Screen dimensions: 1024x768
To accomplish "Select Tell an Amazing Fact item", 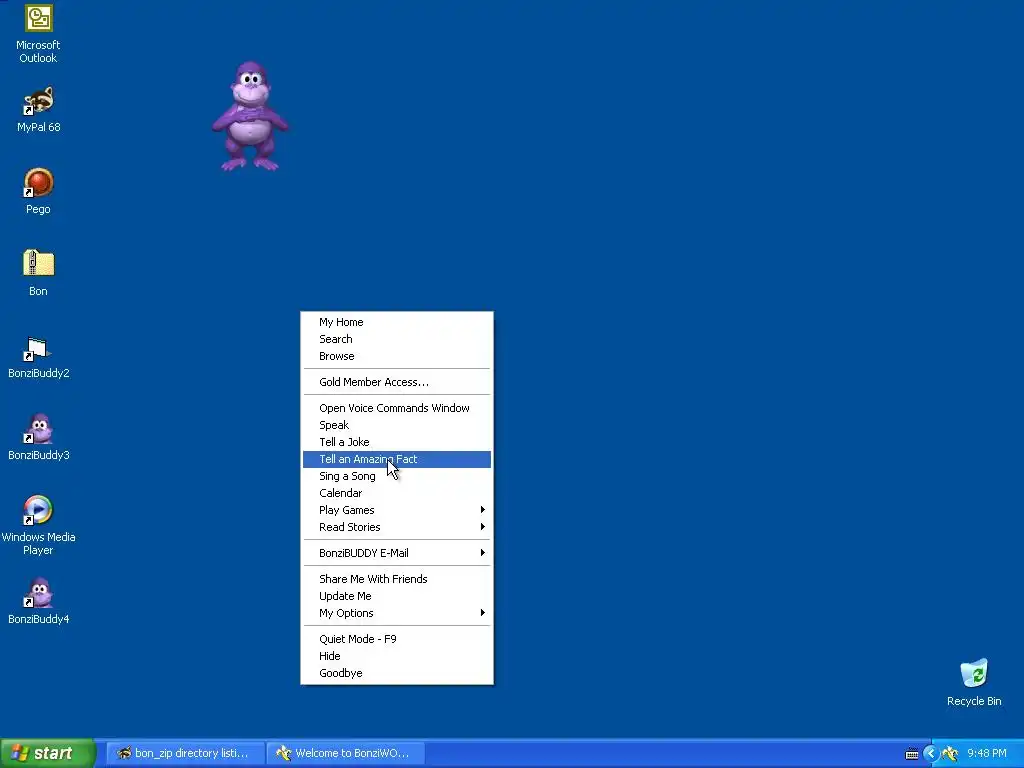I will pyautogui.click(x=396, y=459).
